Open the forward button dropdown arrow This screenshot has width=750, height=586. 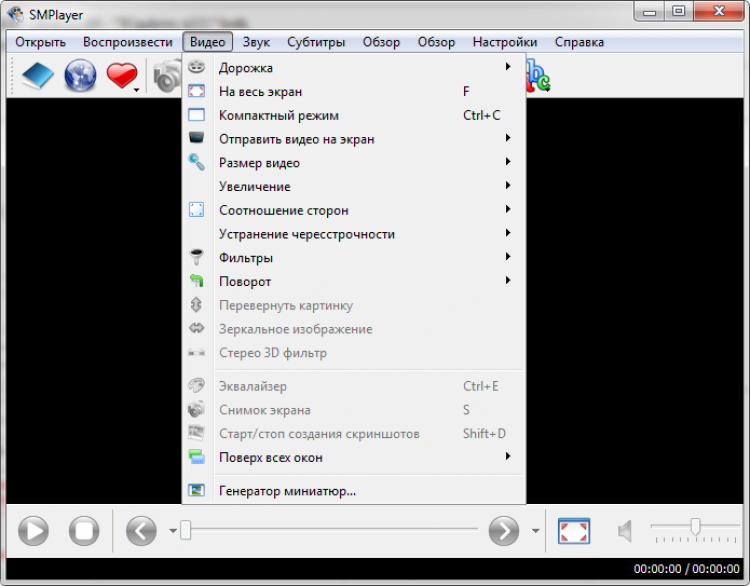tap(536, 531)
